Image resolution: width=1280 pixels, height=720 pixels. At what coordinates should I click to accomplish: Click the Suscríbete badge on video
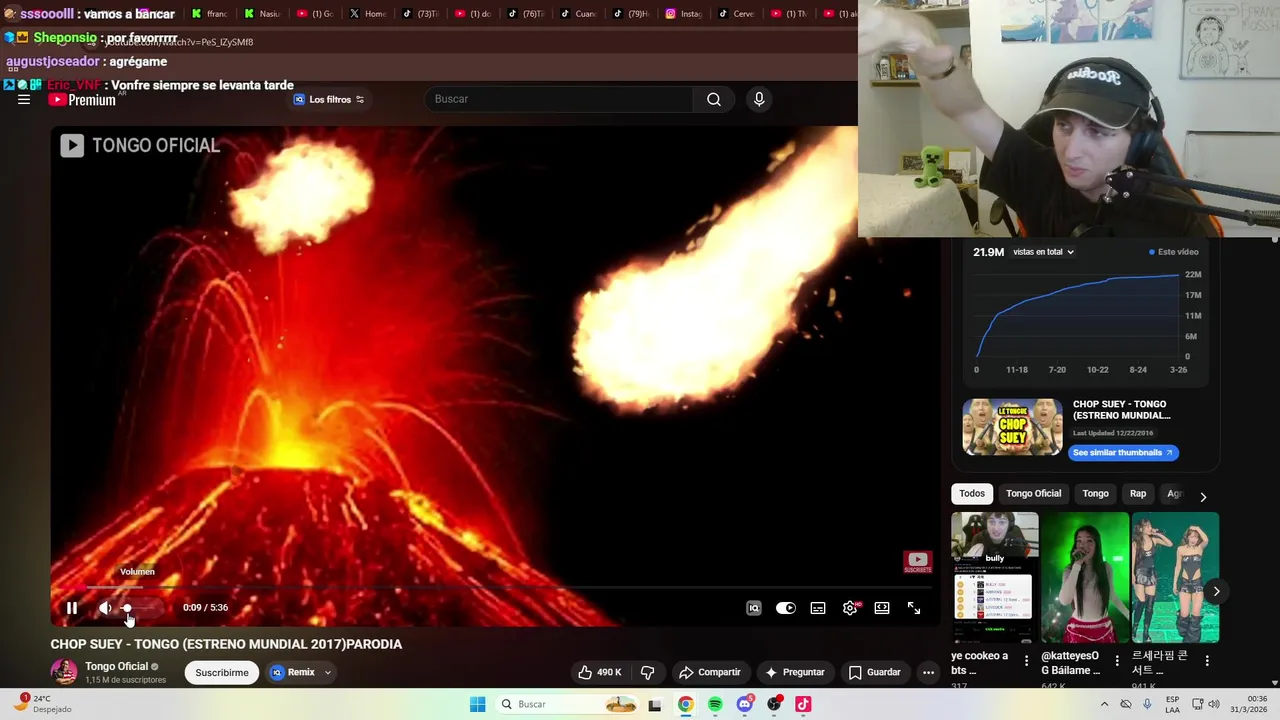[x=918, y=562]
